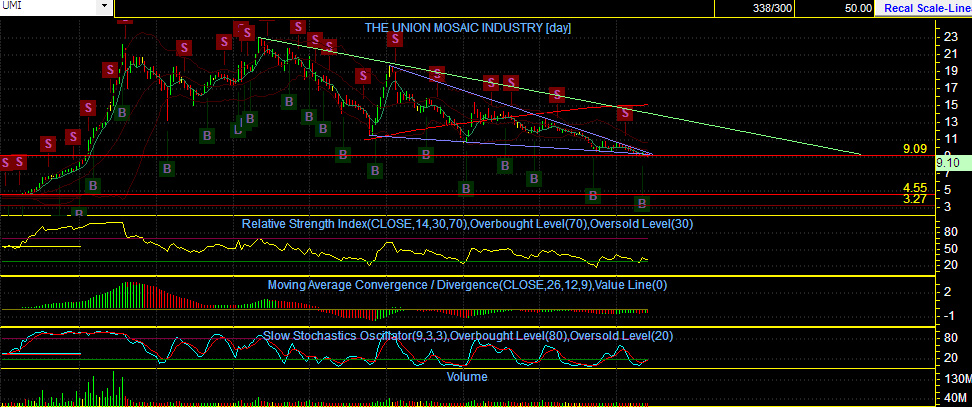Click the 3.27 price level label
This screenshot has width=972, height=407.
click(914, 199)
